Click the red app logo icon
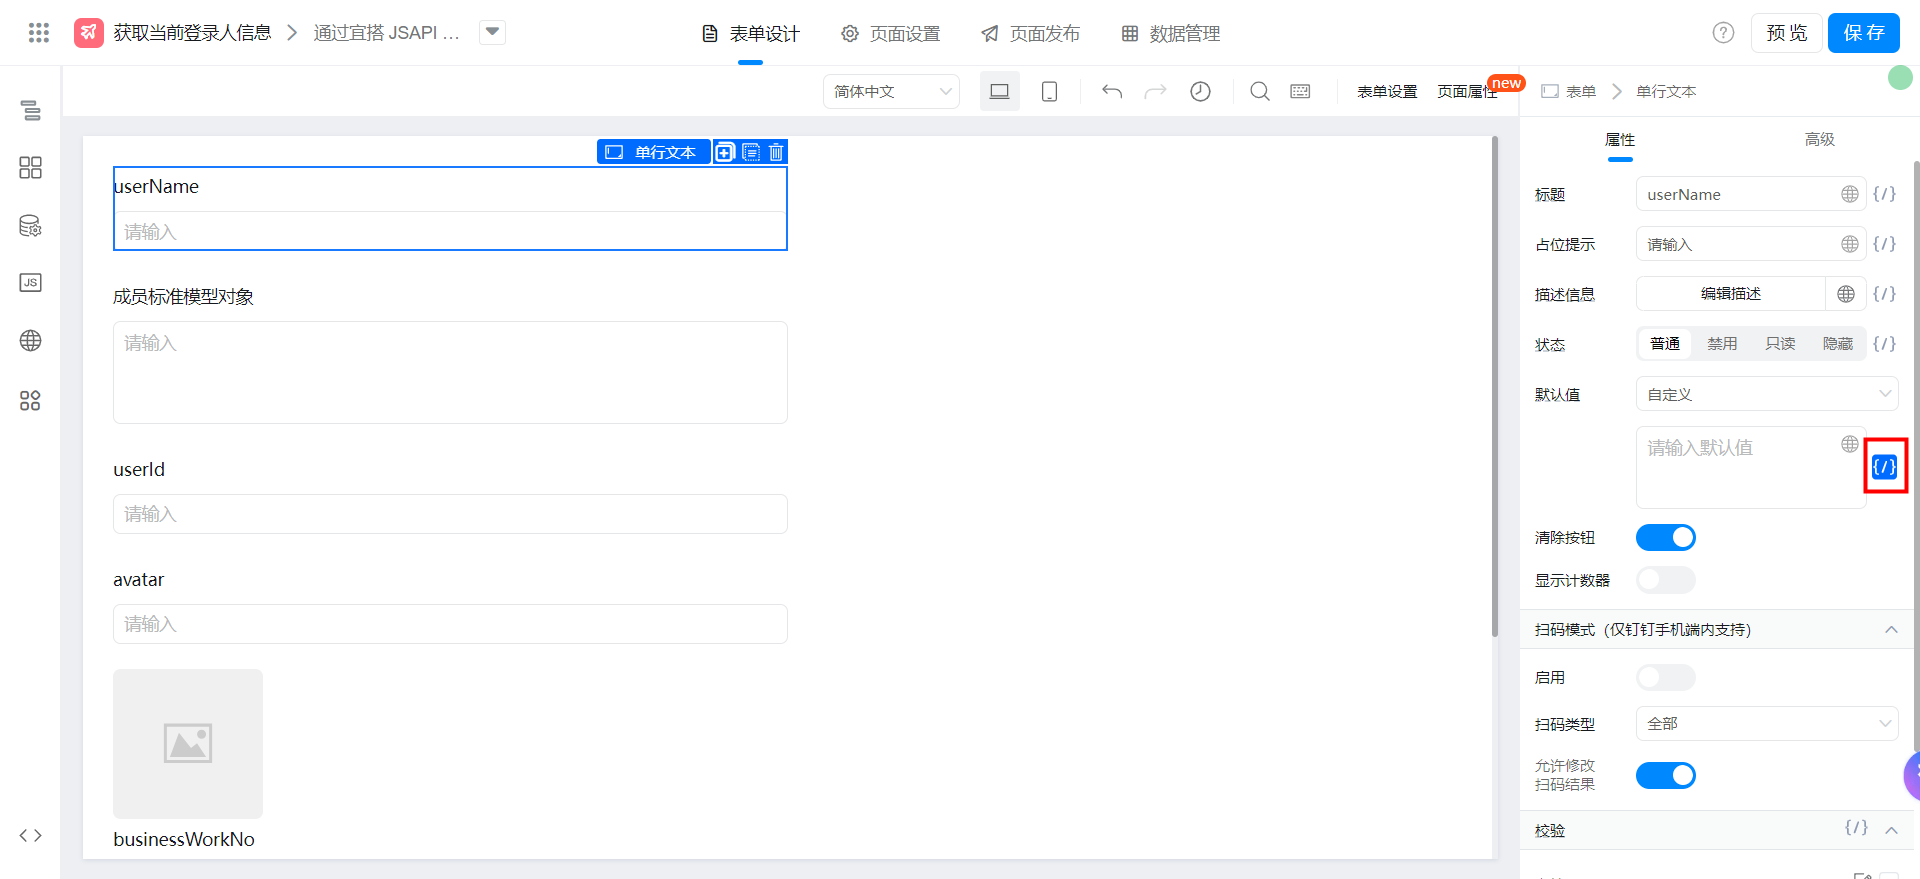 pyautogui.click(x=89, y=33)
